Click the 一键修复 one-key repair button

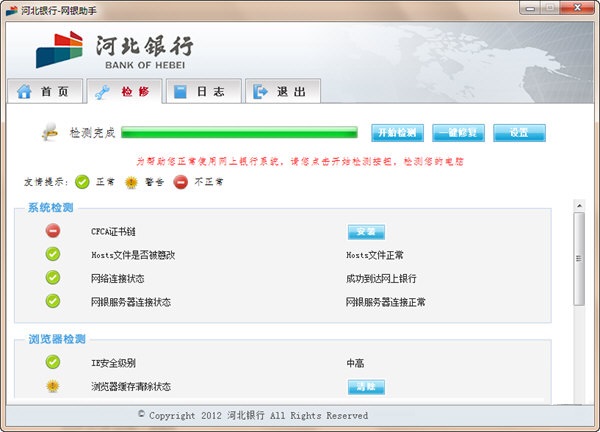click(458, 133)
